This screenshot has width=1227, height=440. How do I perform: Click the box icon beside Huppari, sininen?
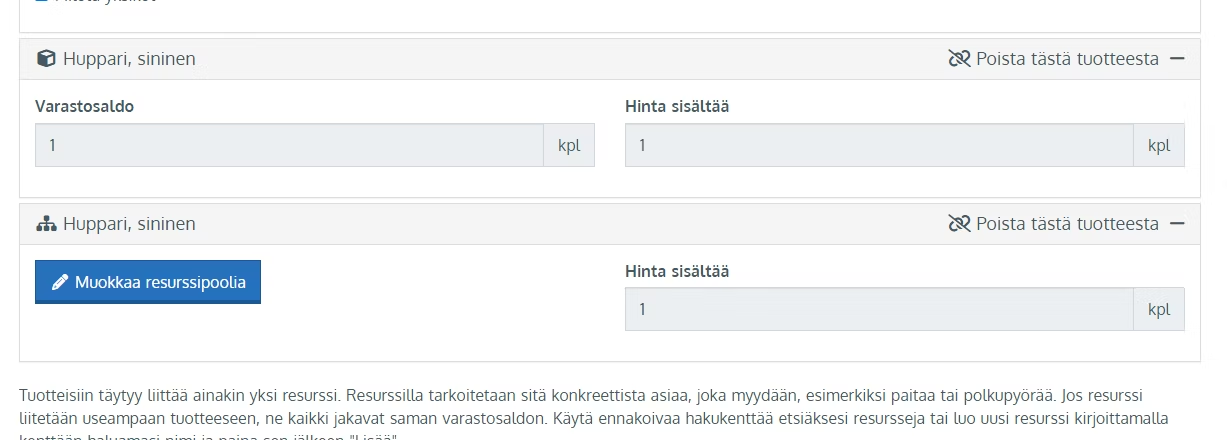[x=46, y=59]
